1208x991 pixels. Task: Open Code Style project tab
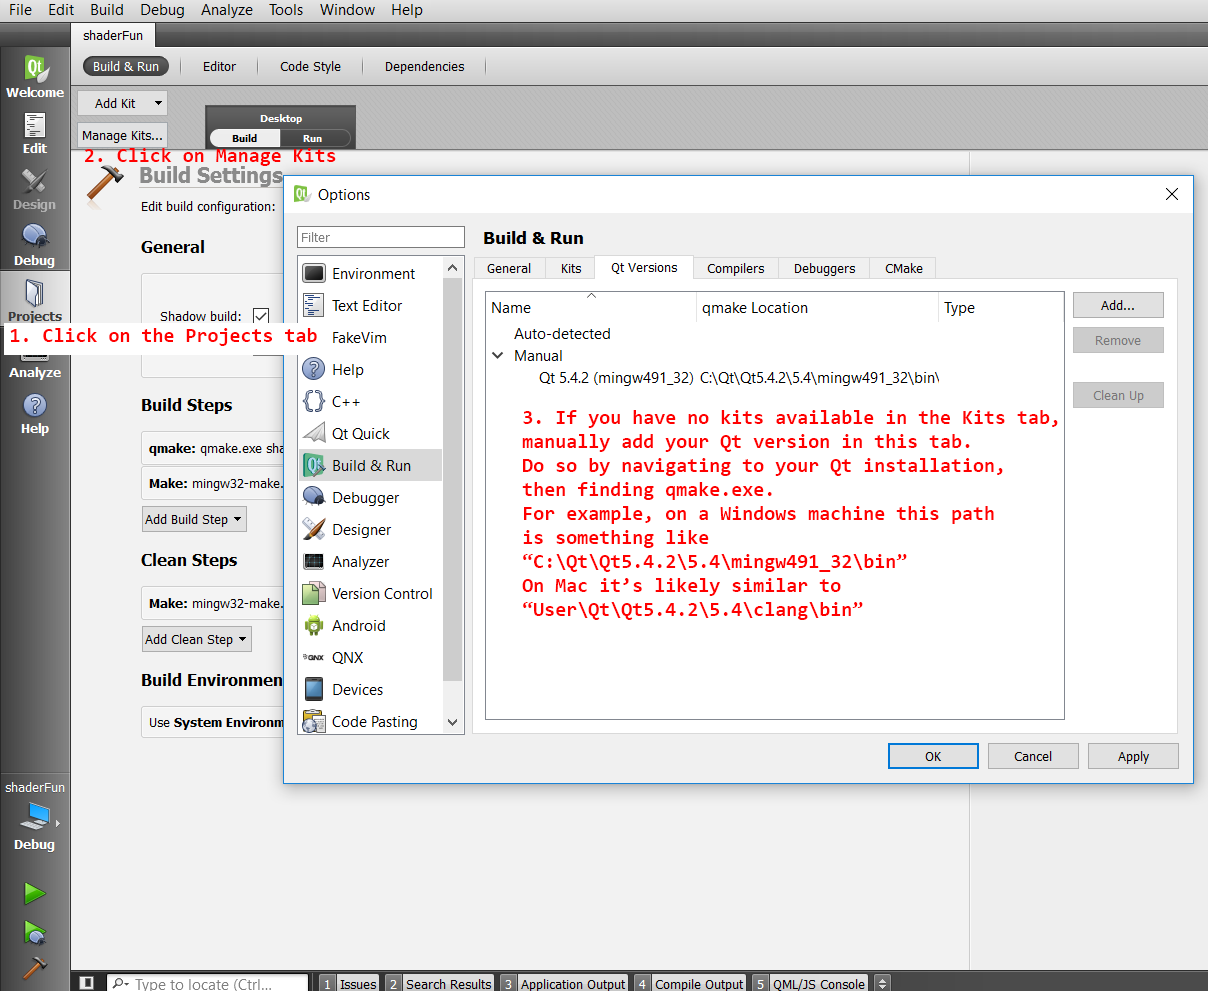[x=310, y=67]
